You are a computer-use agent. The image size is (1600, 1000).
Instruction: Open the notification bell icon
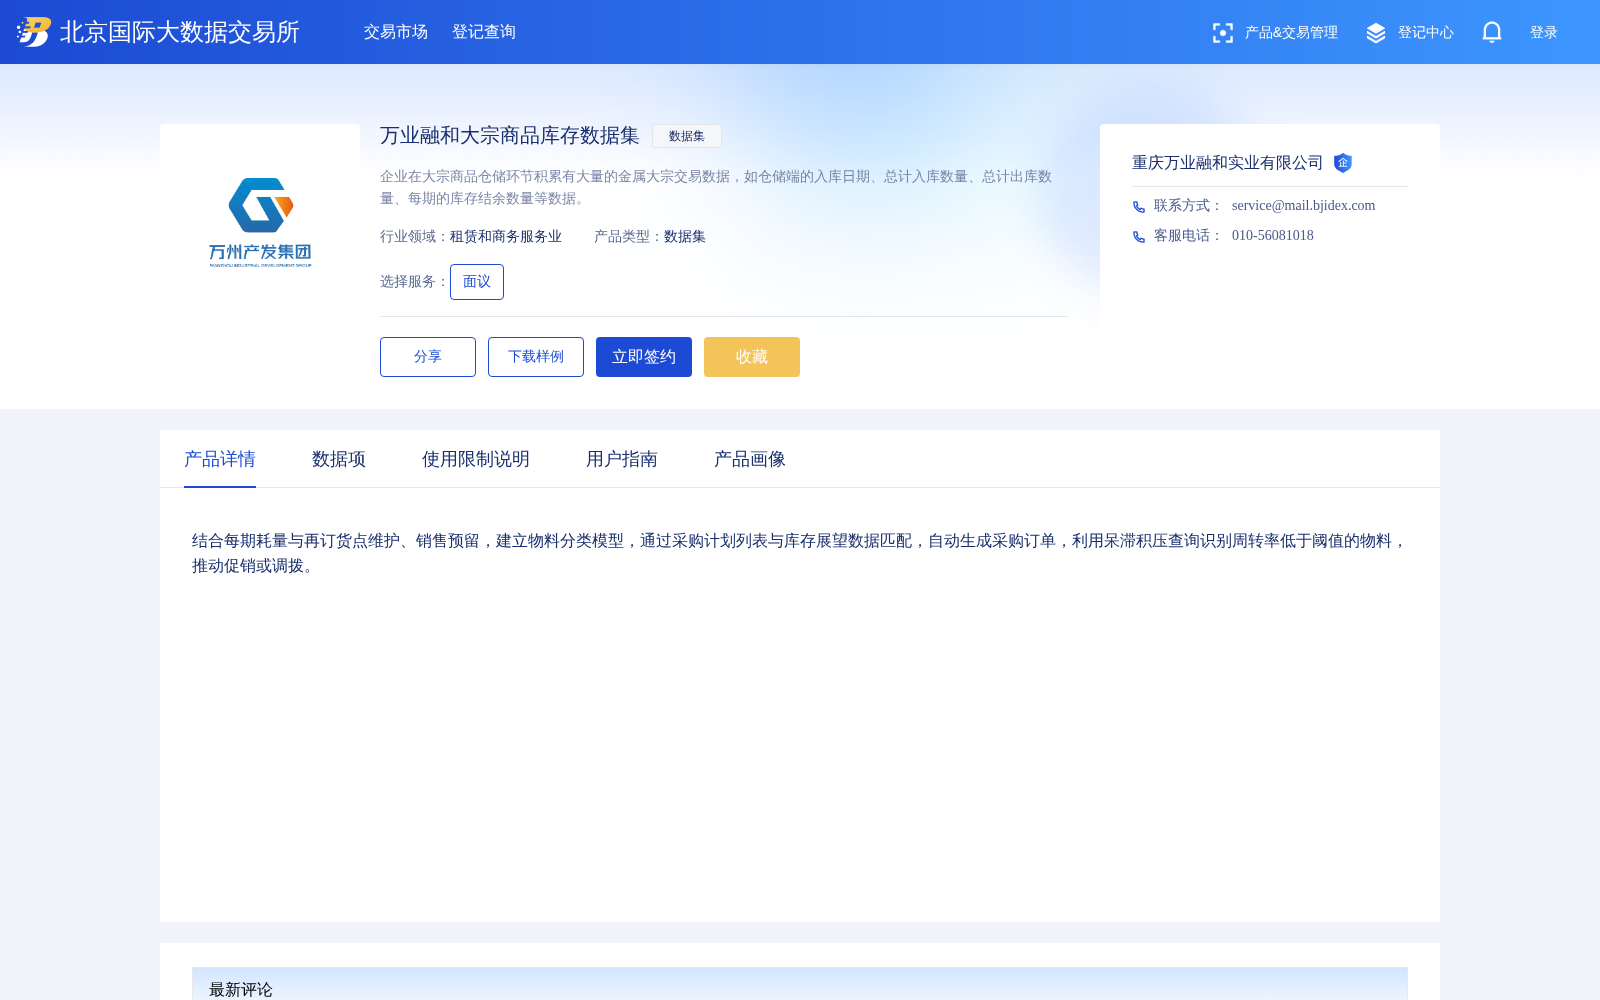(1492, 32)
